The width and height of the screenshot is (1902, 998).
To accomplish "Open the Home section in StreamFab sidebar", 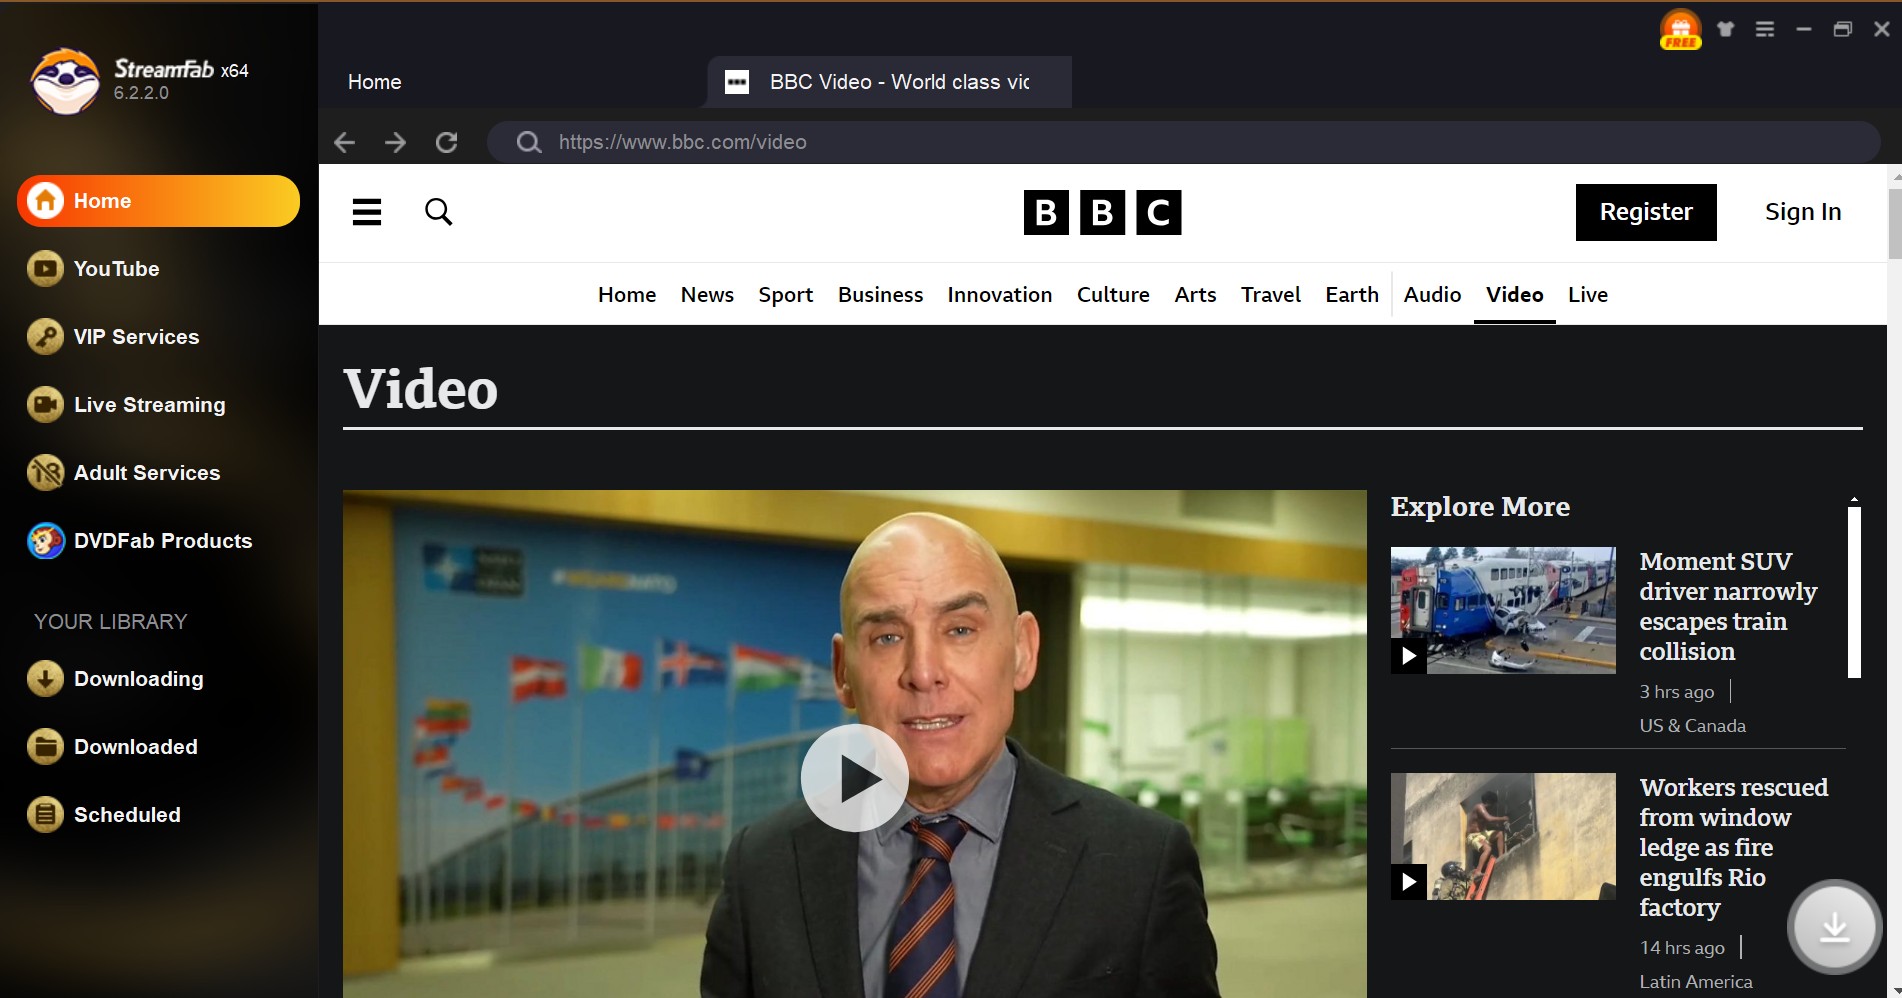I will [x=158, y=201].
